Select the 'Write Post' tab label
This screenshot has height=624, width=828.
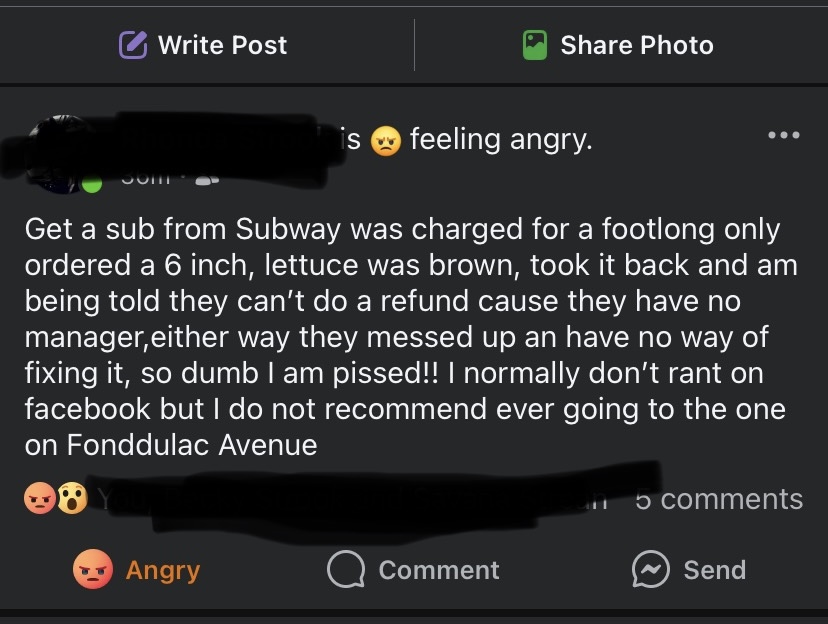(222, 45)
